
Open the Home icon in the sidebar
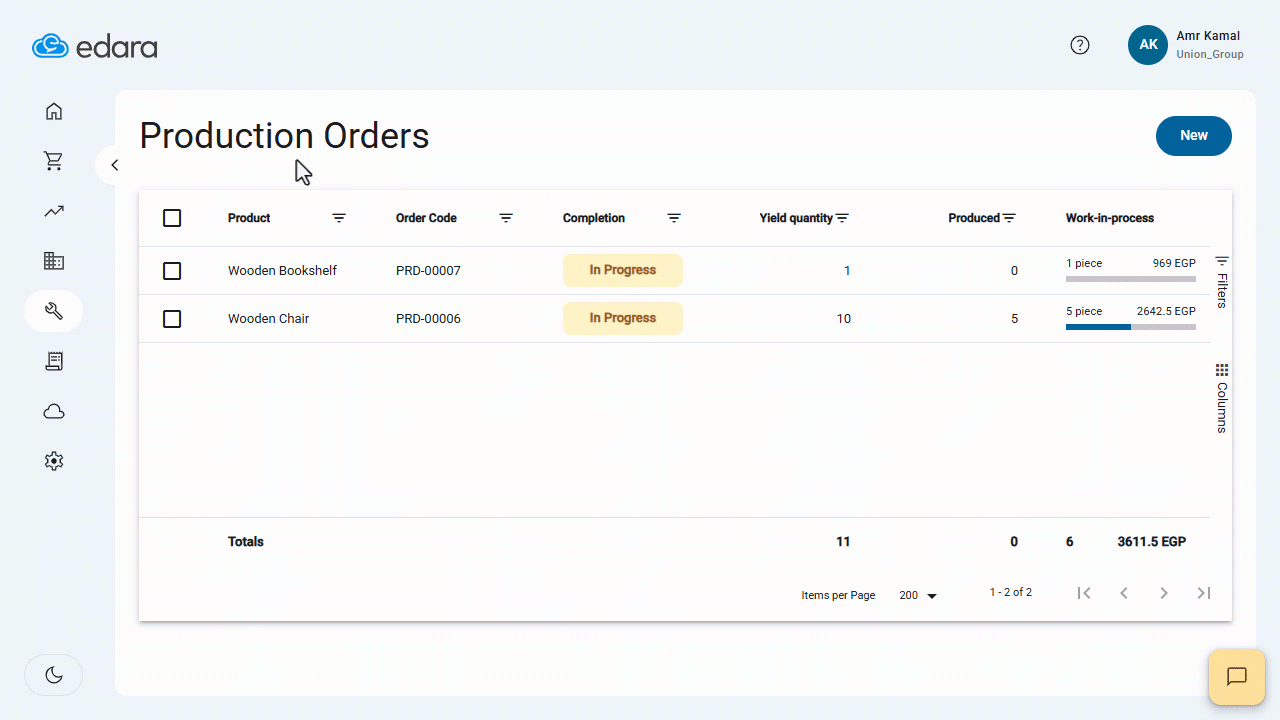[53, 111]
